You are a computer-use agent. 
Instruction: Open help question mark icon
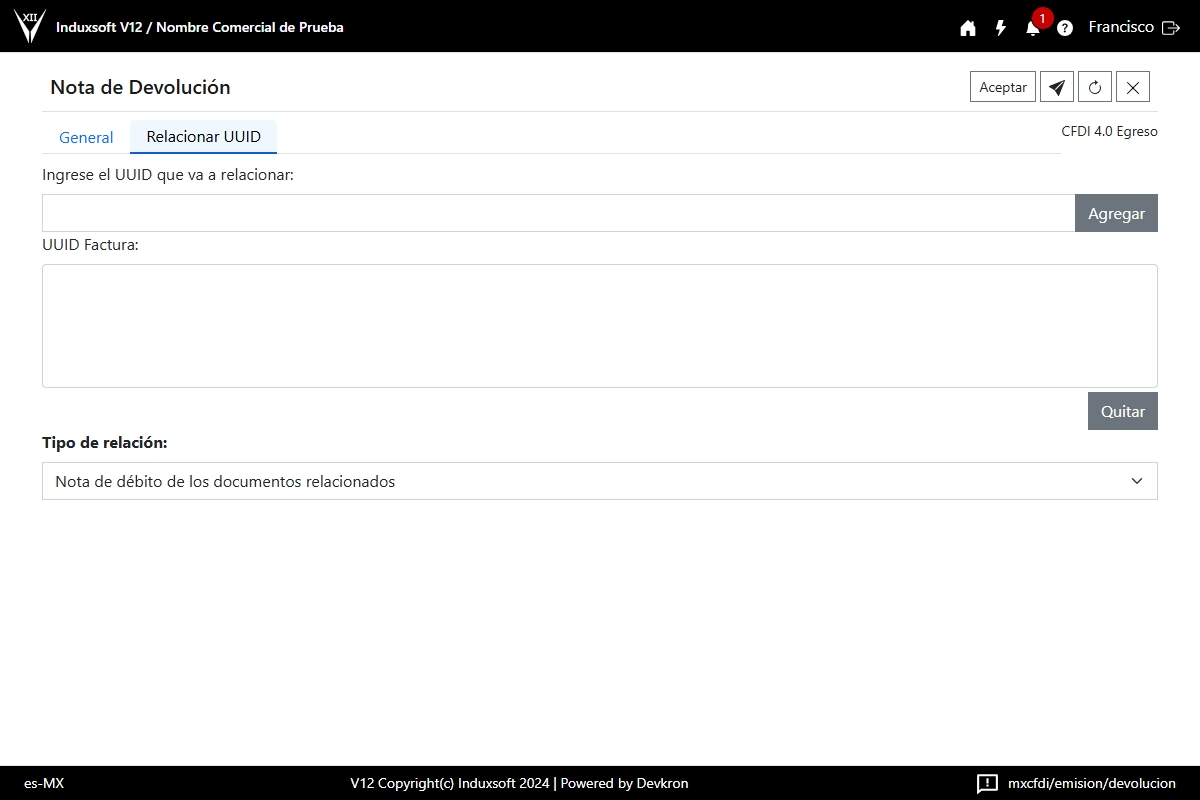[x=1065, y=28]
